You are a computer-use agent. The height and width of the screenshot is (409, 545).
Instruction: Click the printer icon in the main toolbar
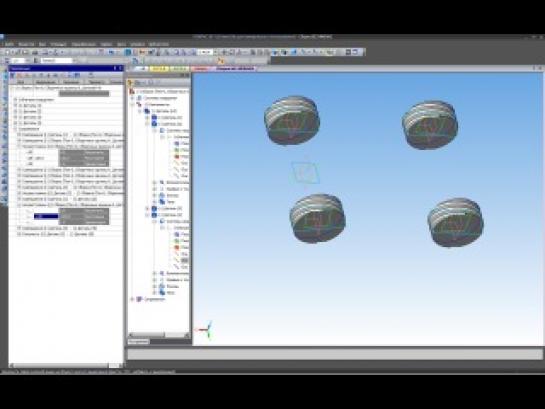pyautogui.click(x=35, y=52)
